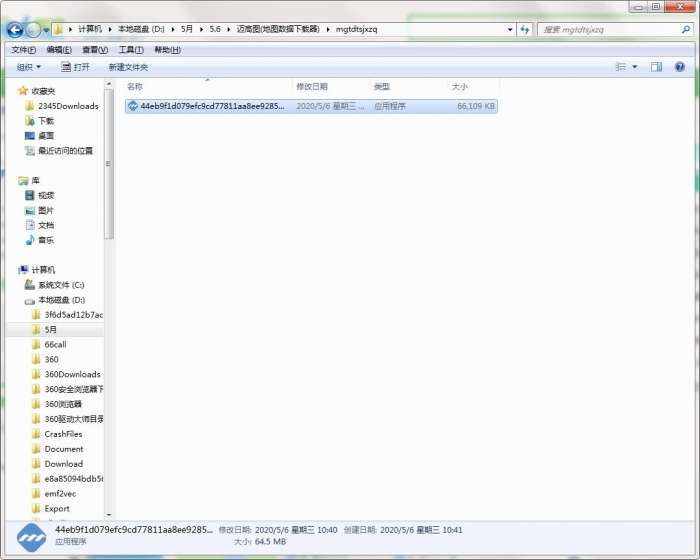Open the view options dropdown arrow
Viewport: 700px width, 560px height.
click(635, 67)
